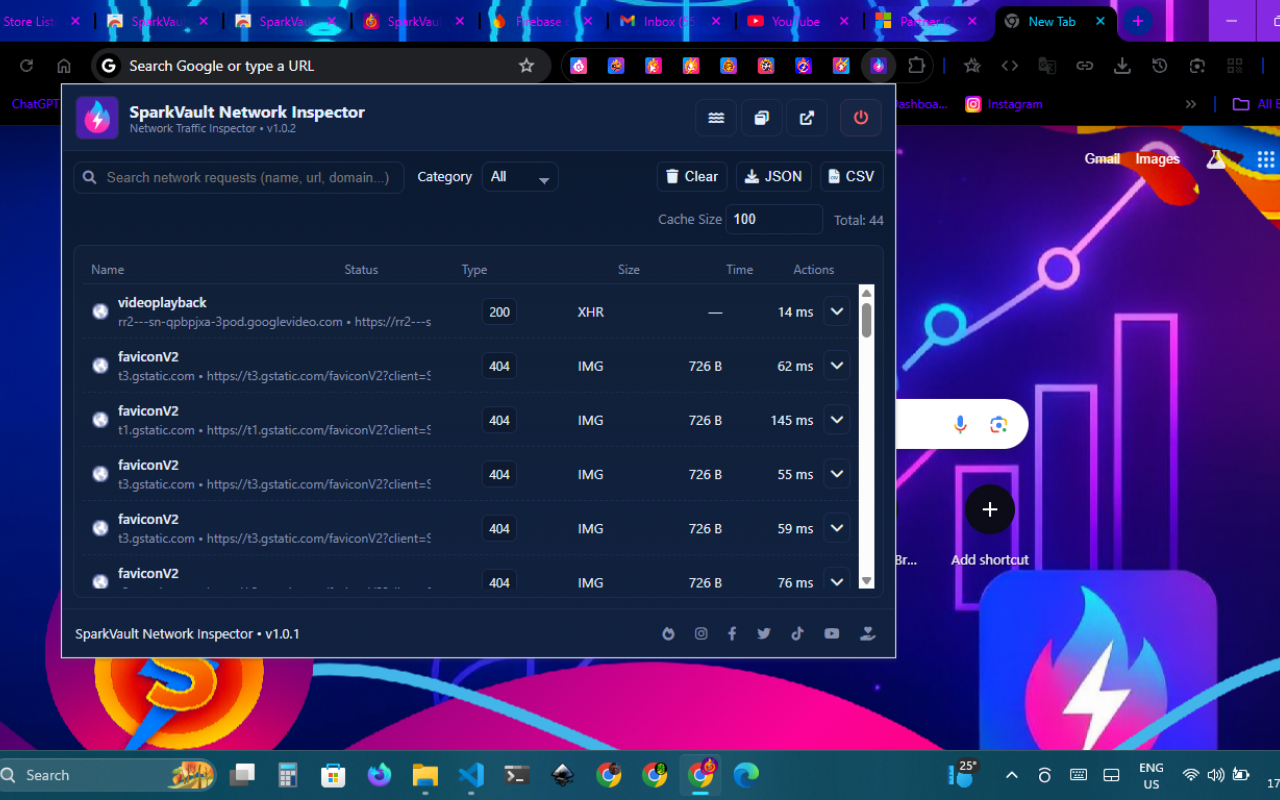Bookmark this tab with the star icon
Image resolution: width=1280 pixels, height=800 pixels.
tap(527, 66)
